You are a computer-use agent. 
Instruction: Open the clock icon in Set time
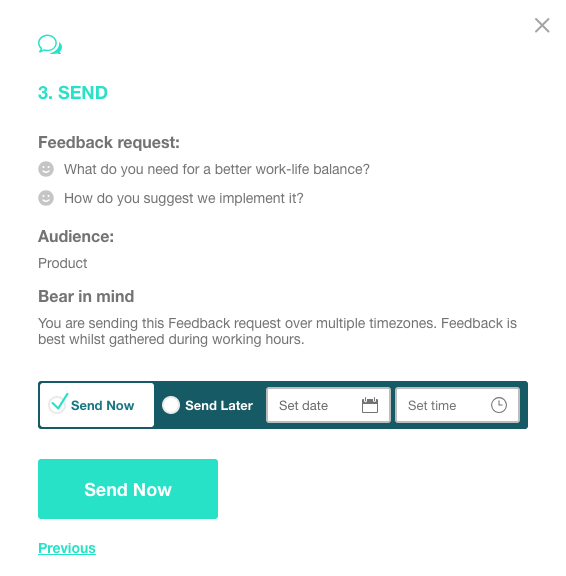498,405
